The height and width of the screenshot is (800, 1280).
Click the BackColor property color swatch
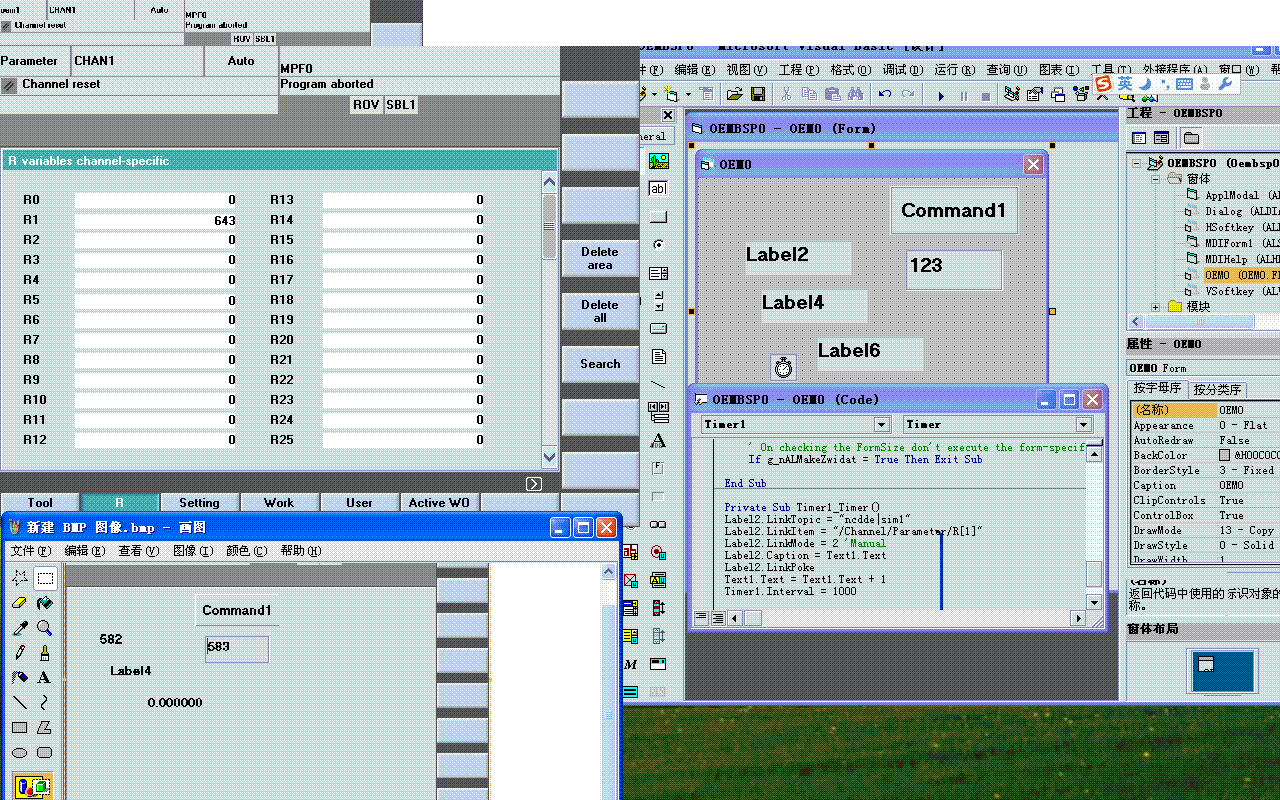1225,455
